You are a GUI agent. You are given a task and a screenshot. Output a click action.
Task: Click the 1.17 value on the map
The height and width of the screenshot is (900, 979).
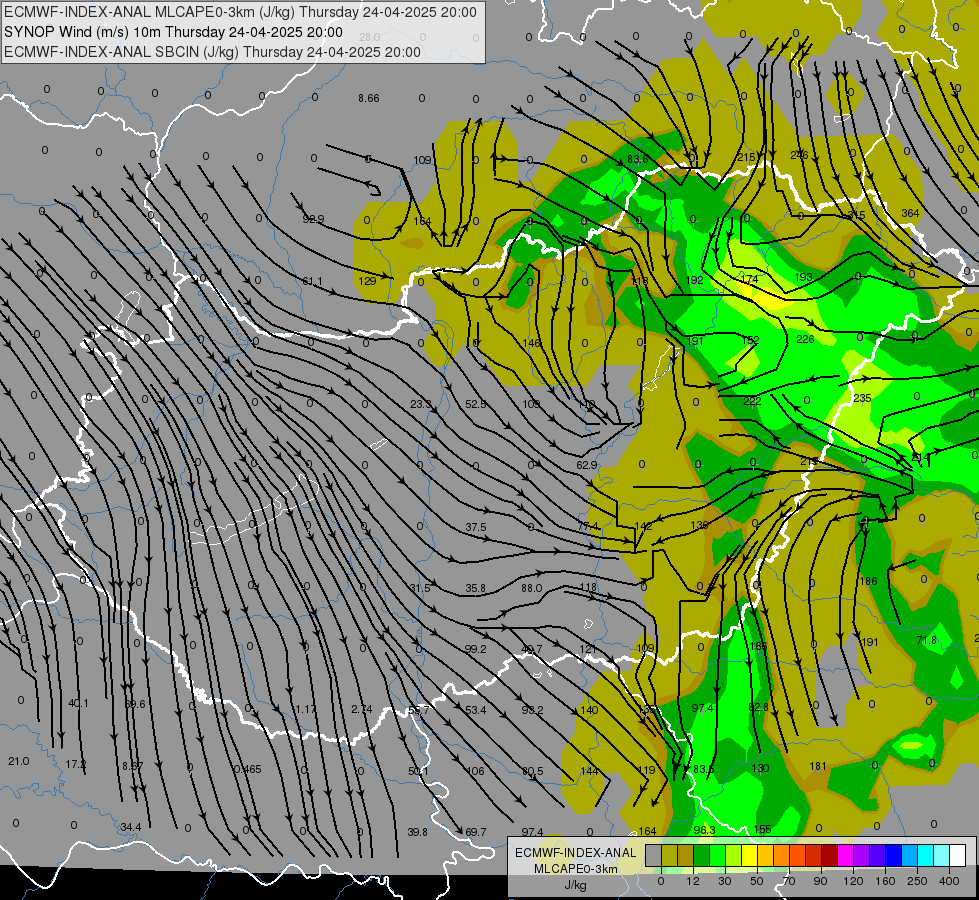[x=306, y=709]
